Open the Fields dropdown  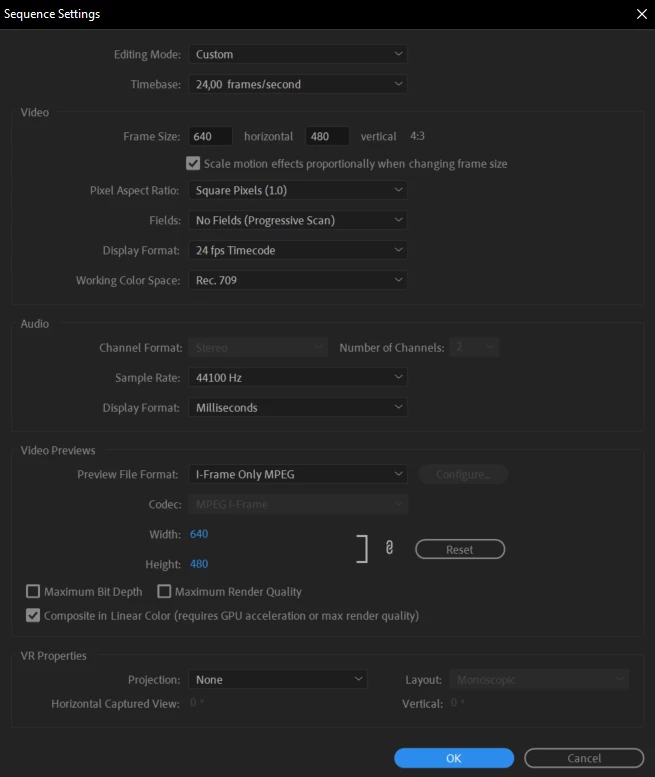298,220
